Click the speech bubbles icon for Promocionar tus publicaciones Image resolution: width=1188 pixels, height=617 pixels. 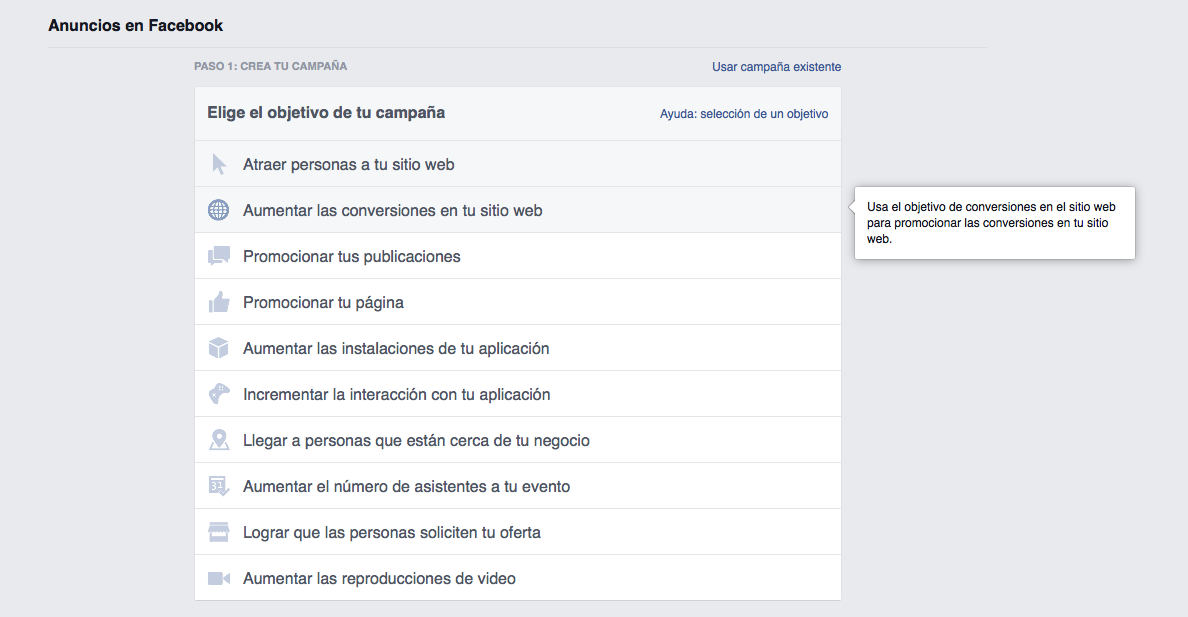pyautogui.click(x=219, y=255)
